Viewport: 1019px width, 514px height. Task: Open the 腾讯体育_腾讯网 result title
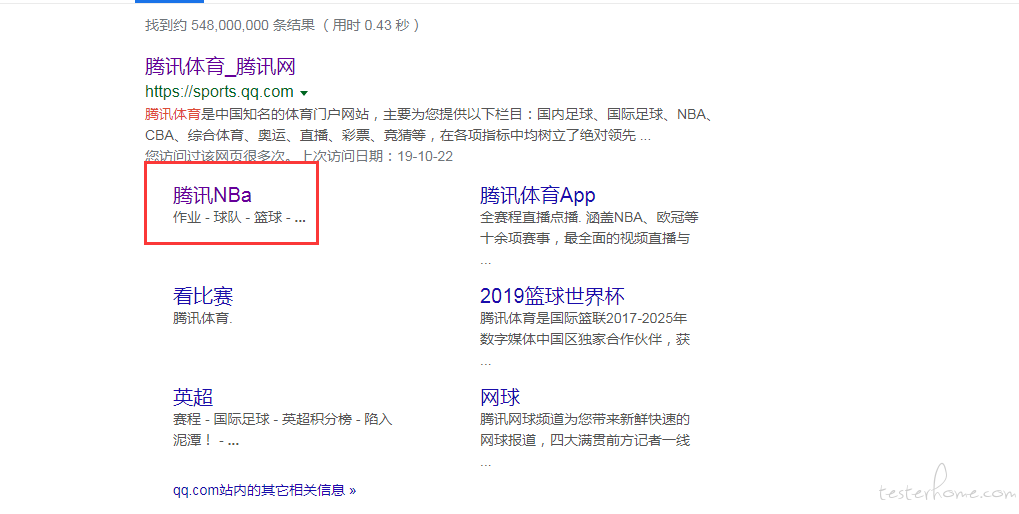tap(220, 66)
